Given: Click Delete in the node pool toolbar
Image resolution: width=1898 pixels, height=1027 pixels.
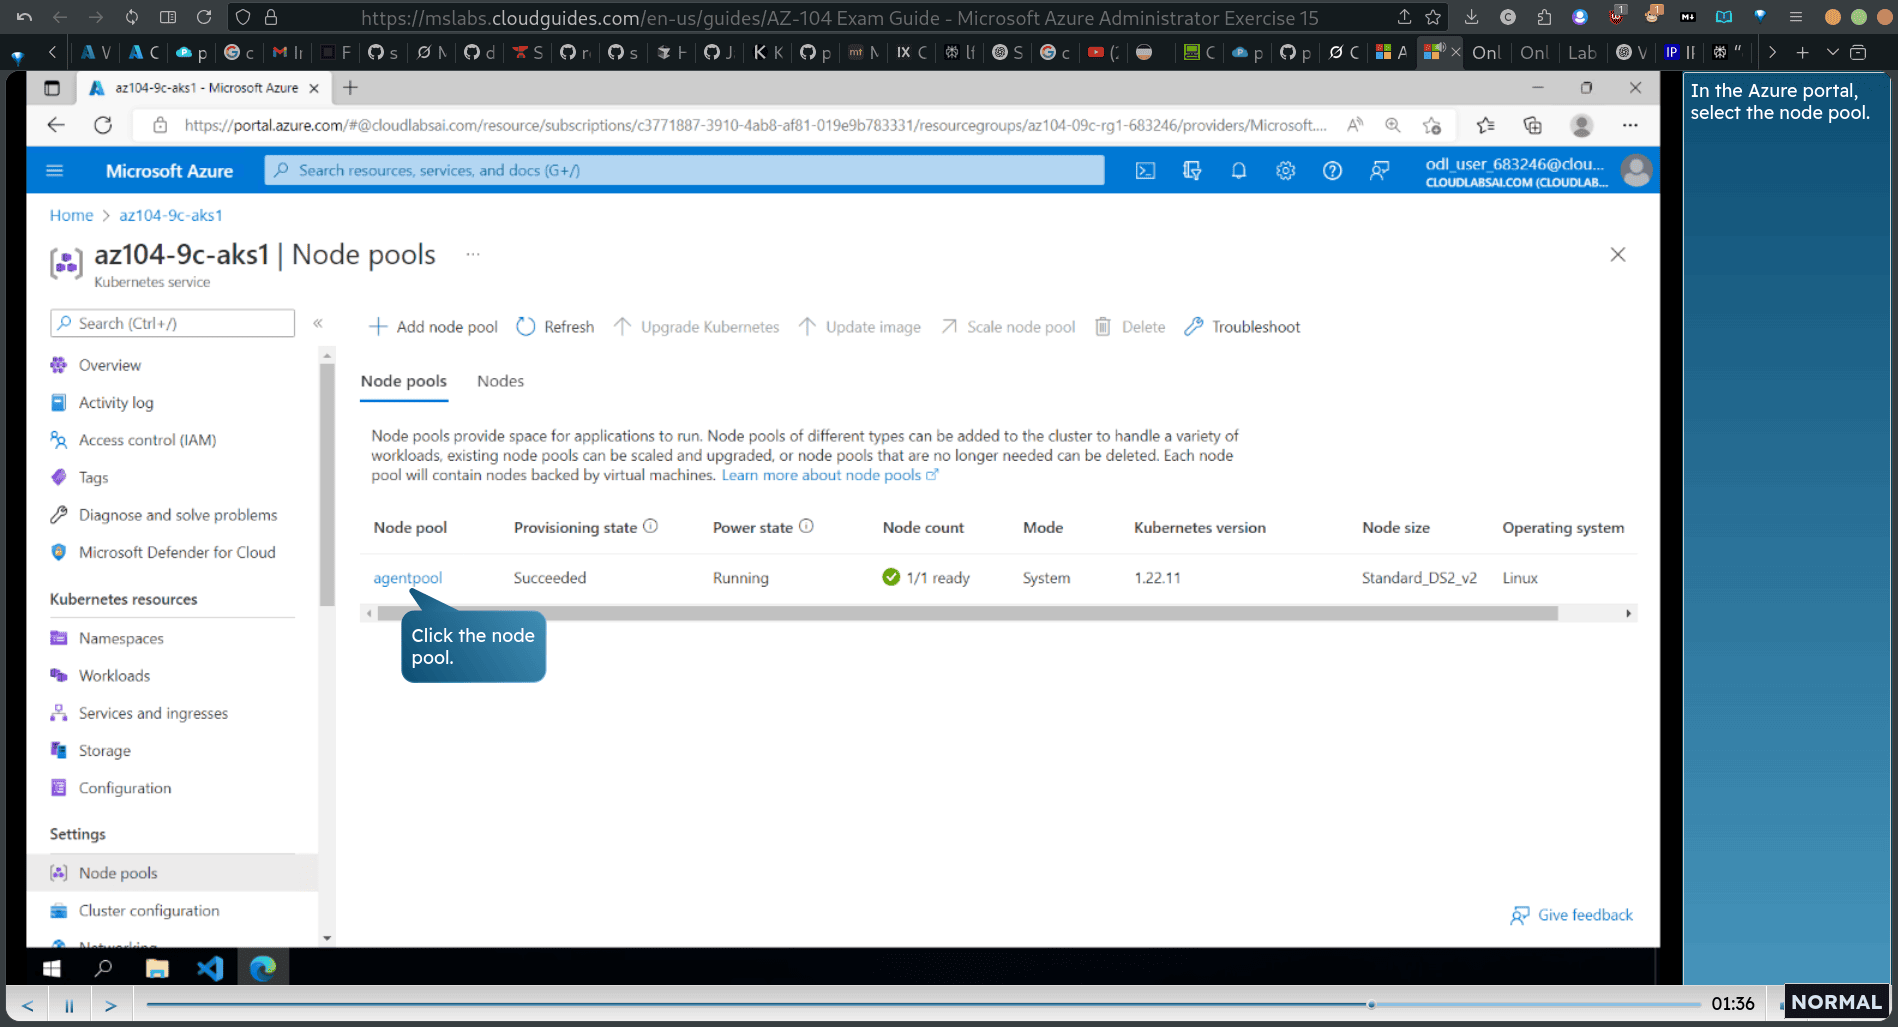Looking at the screenshot, I should 1130,327.
